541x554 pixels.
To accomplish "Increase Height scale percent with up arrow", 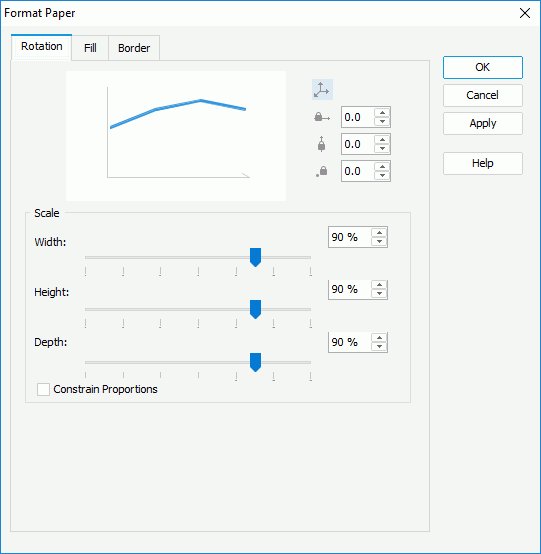I will coord(379,285).
